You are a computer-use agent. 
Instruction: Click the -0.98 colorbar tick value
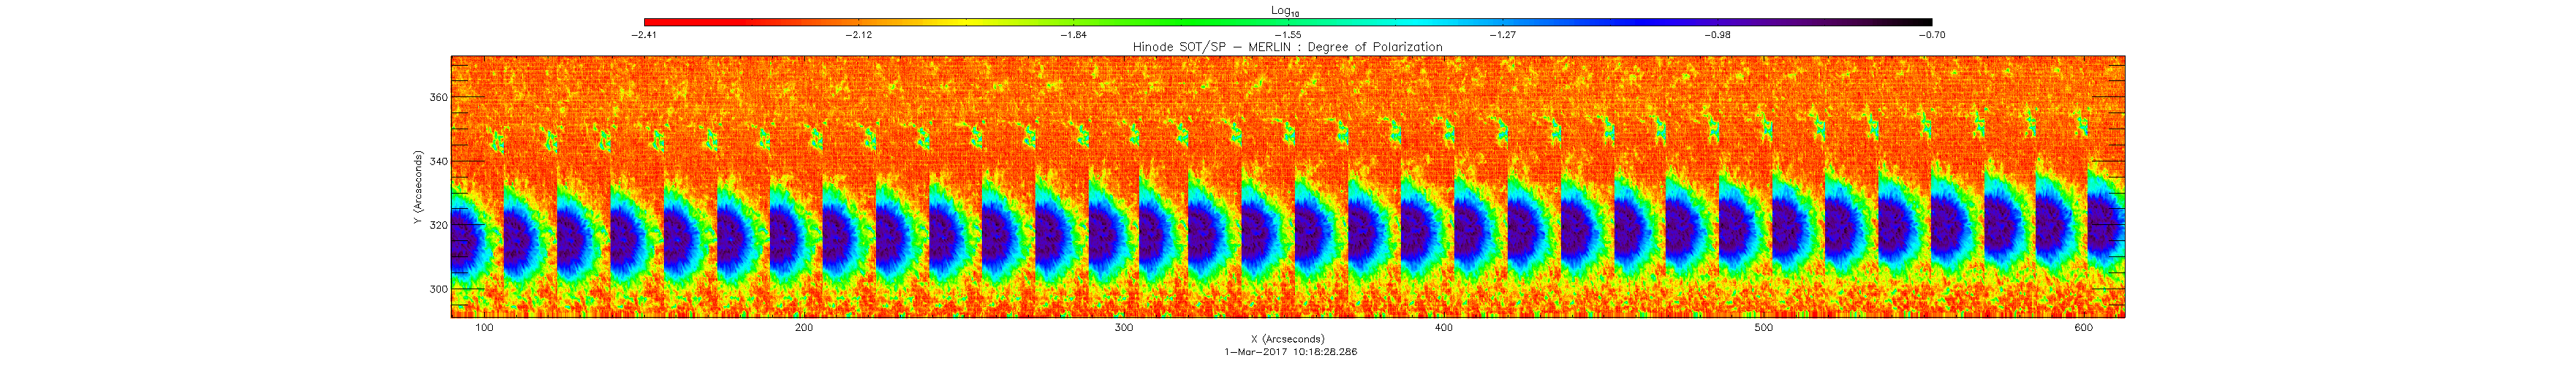(x=1717, y=35)
